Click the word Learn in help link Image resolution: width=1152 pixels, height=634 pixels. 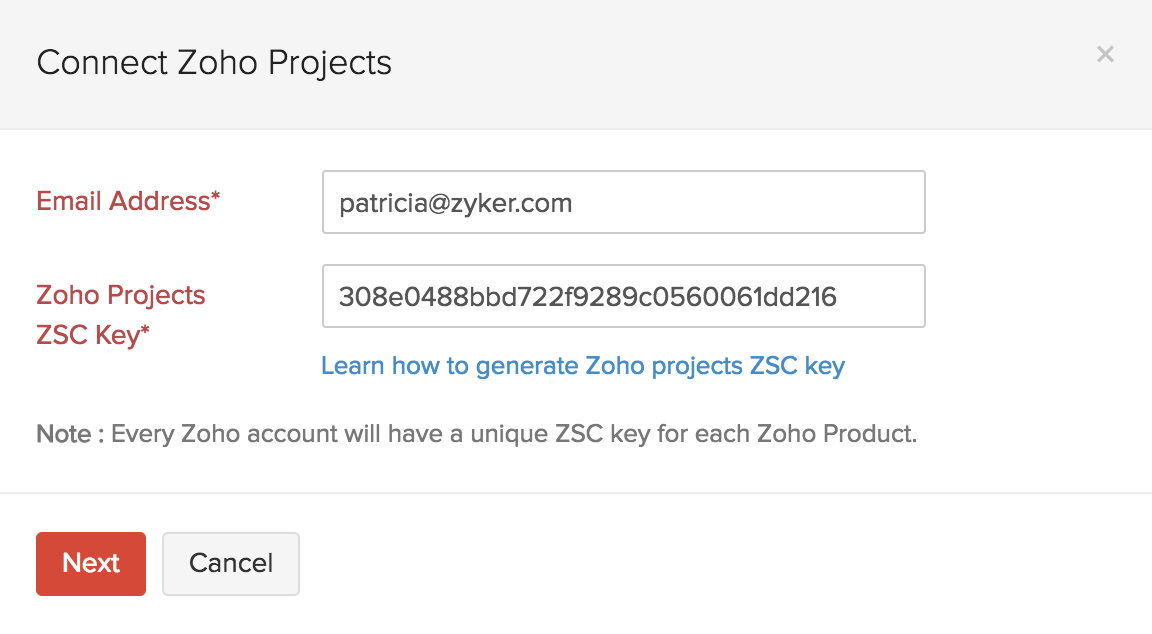point(353,366)
